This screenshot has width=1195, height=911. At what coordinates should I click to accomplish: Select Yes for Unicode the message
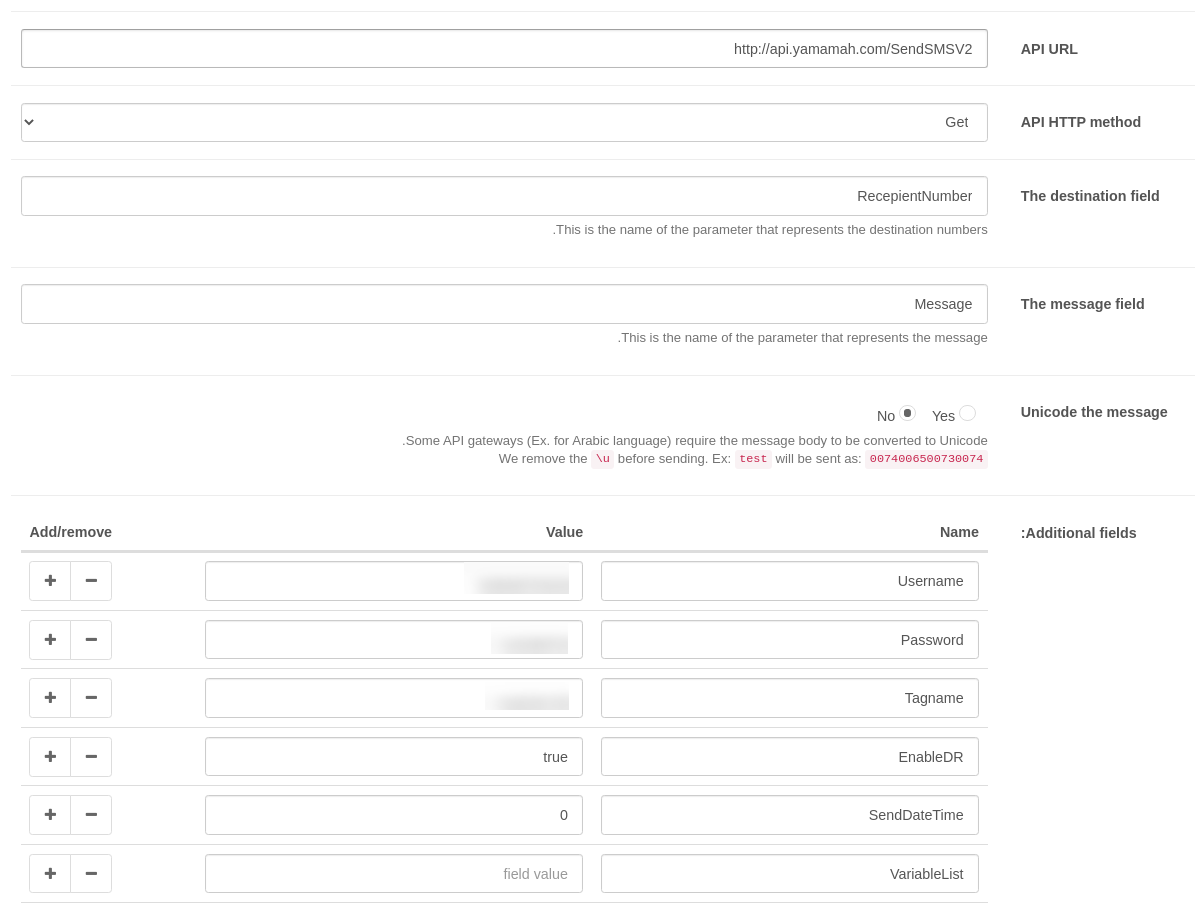pyautogui.click(x=967, y=413)
